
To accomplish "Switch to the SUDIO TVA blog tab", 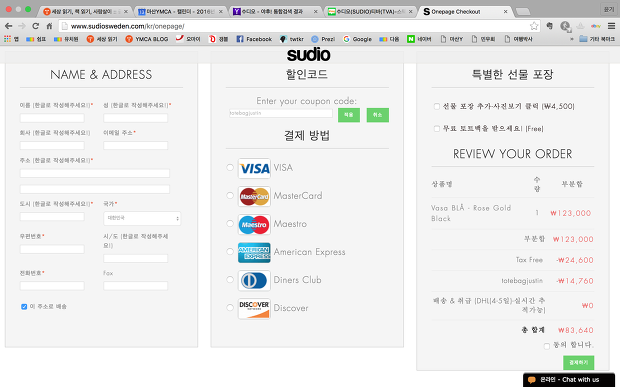I will click(x=370, y=11).
